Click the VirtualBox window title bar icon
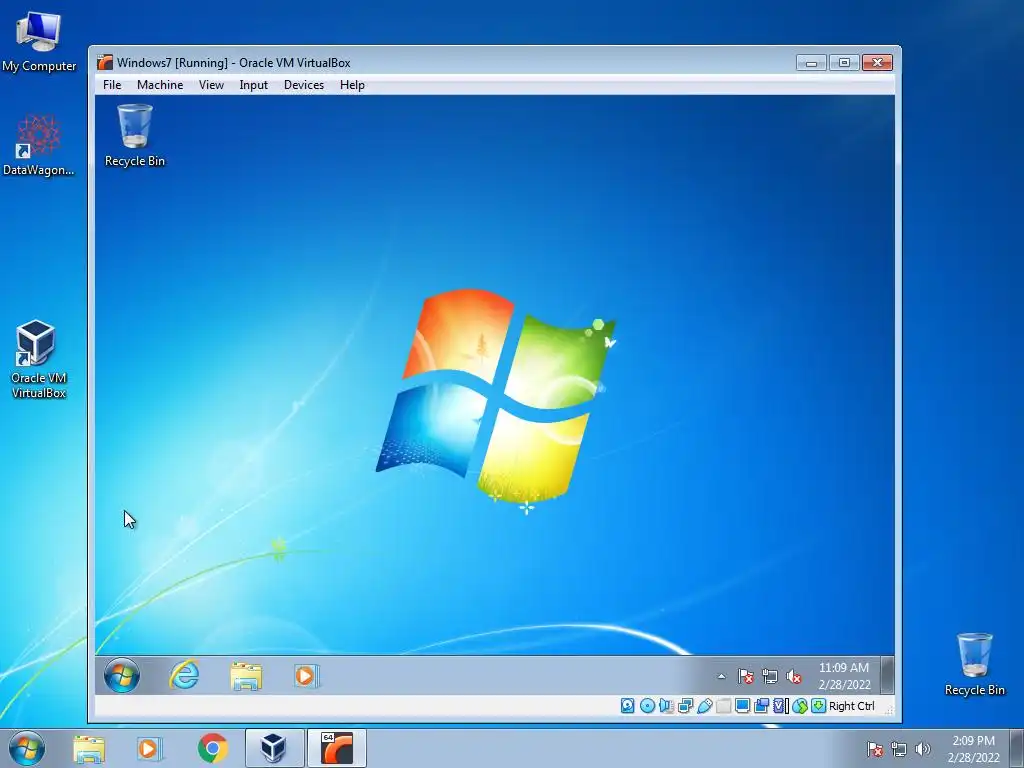The height and width of the screenshot is (768, 1024). coord(104,63)
